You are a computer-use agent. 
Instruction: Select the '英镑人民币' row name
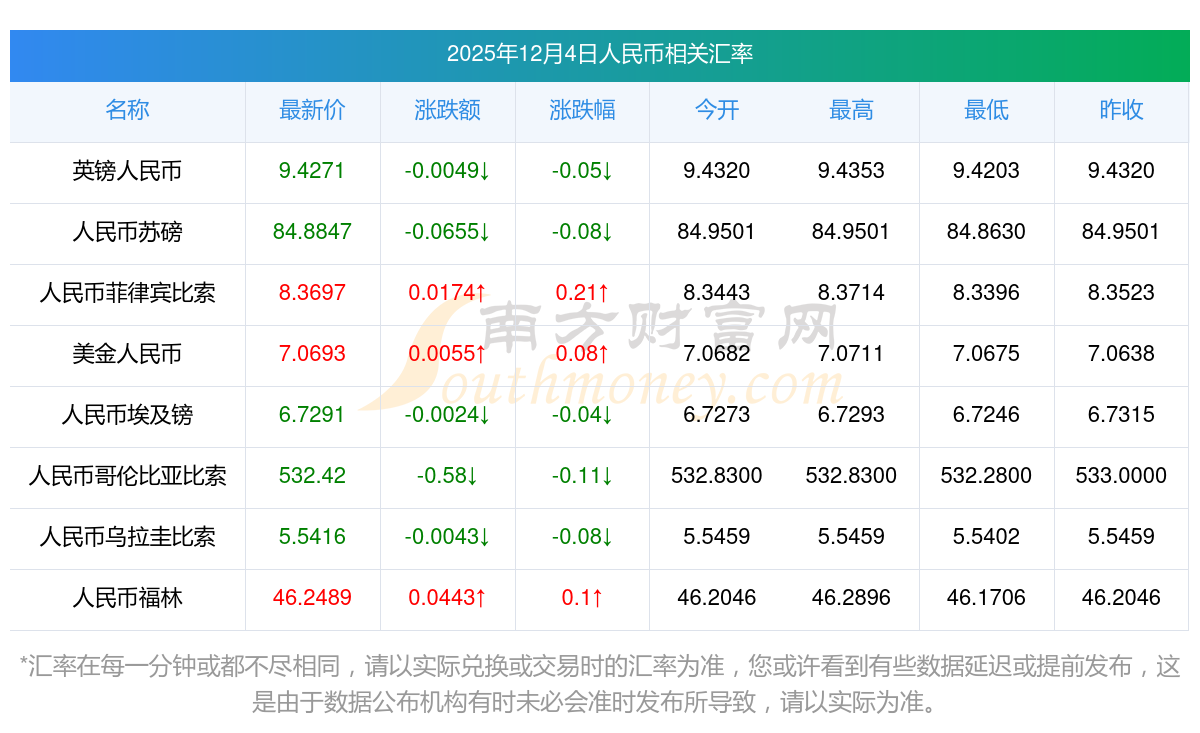127,171
